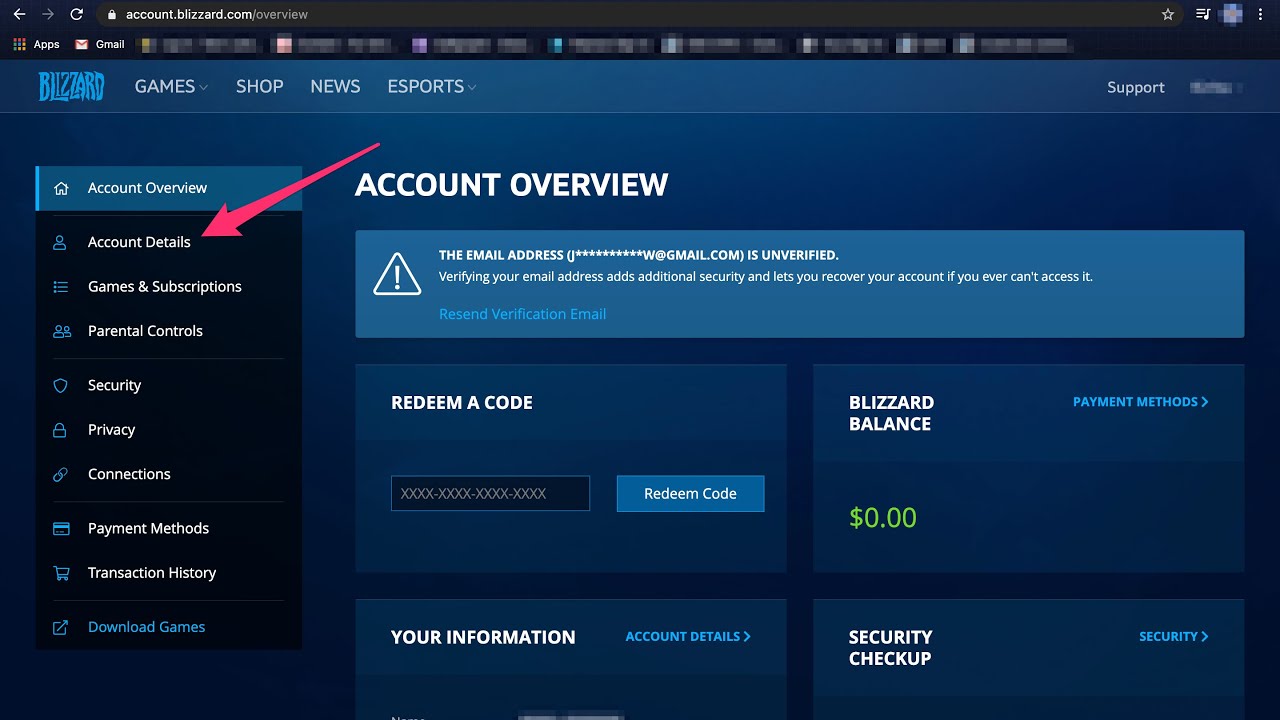Viewport: 1280px width, 720px height.
Task: Open the account name dropdown near Support
Action: point(1216,88)
